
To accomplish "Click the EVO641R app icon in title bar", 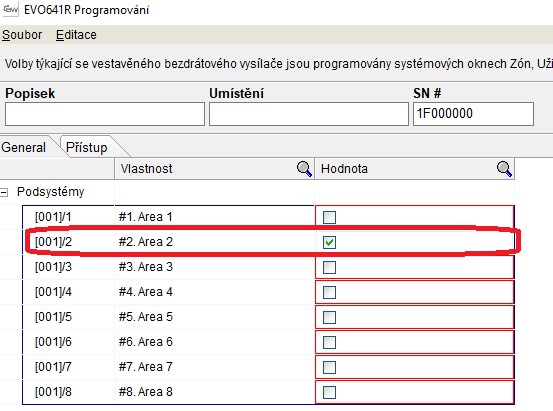I will point(10,9).
